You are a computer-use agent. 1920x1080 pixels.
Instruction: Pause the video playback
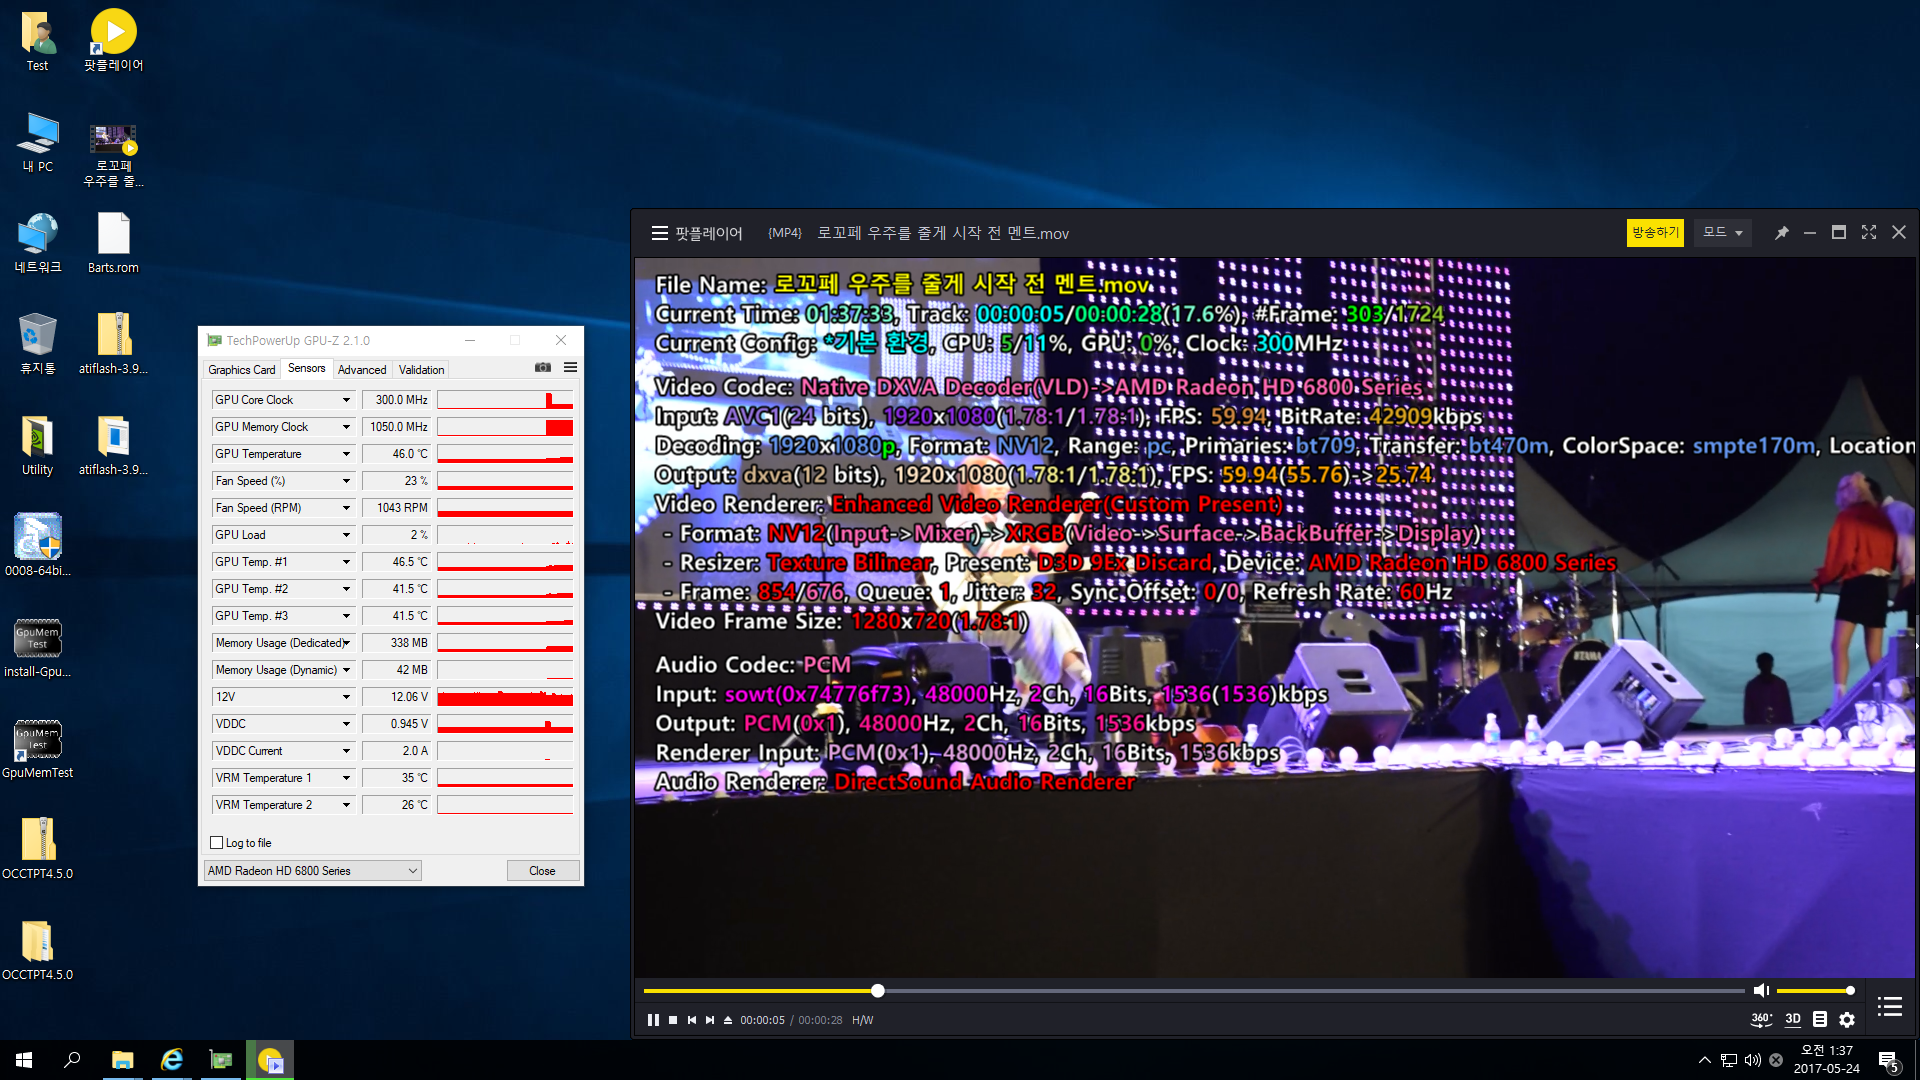coord(653,1020)
